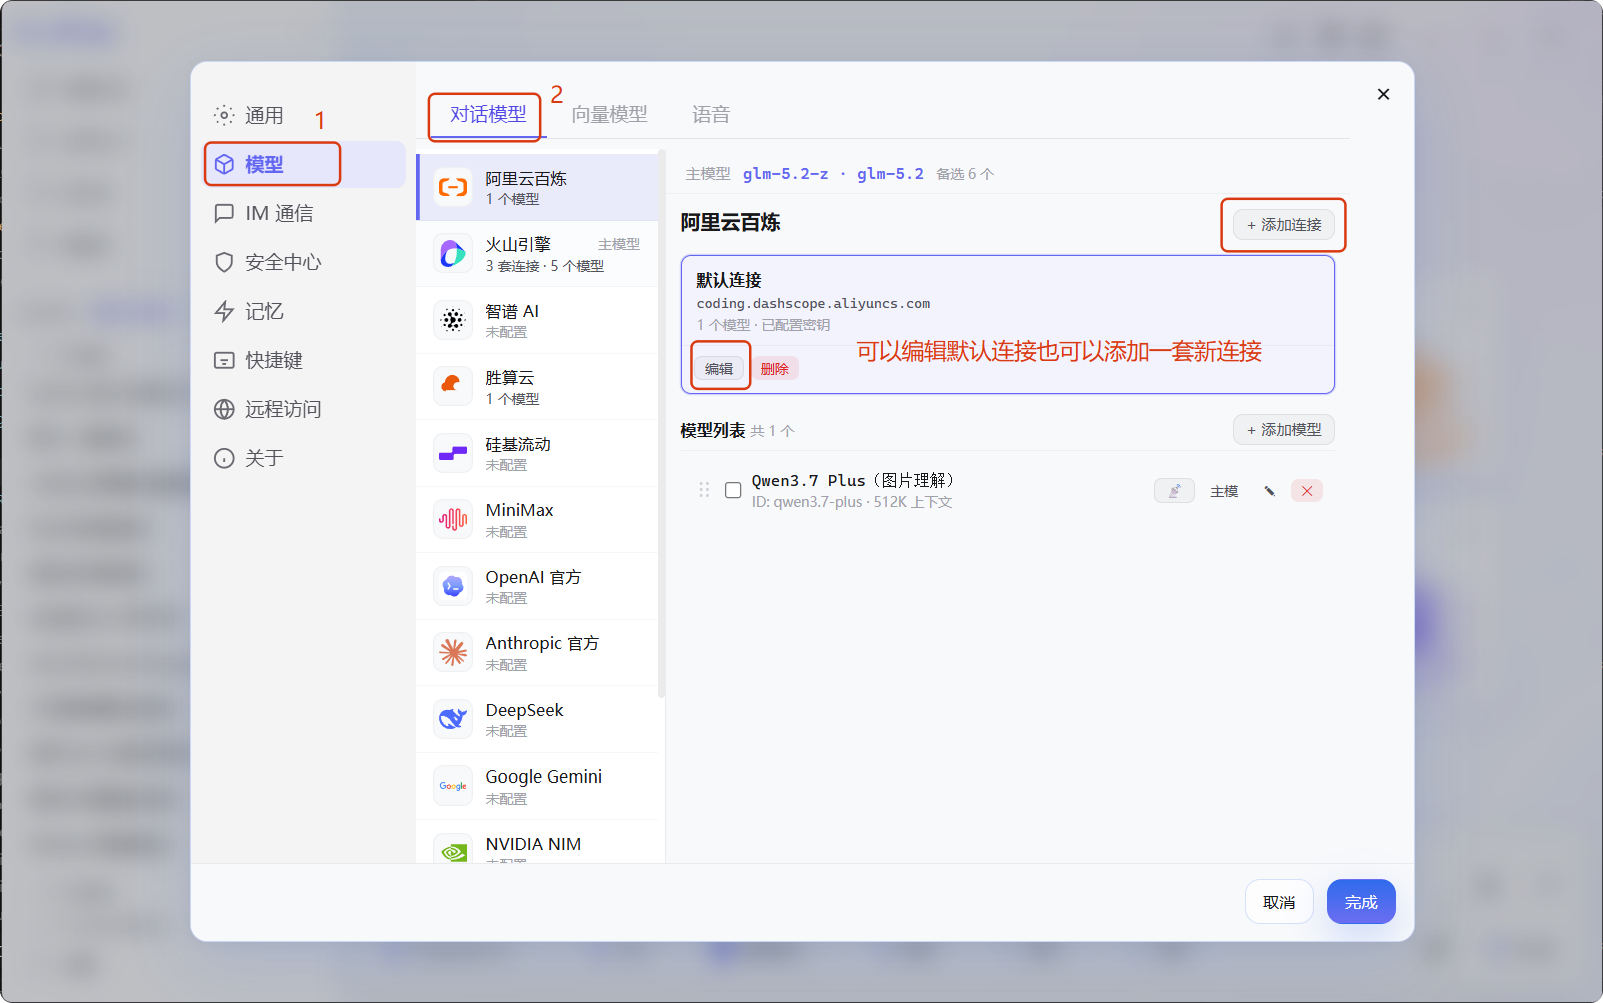Click the cube icon beside 模型
The image size is (1603, 1003).
224,164
